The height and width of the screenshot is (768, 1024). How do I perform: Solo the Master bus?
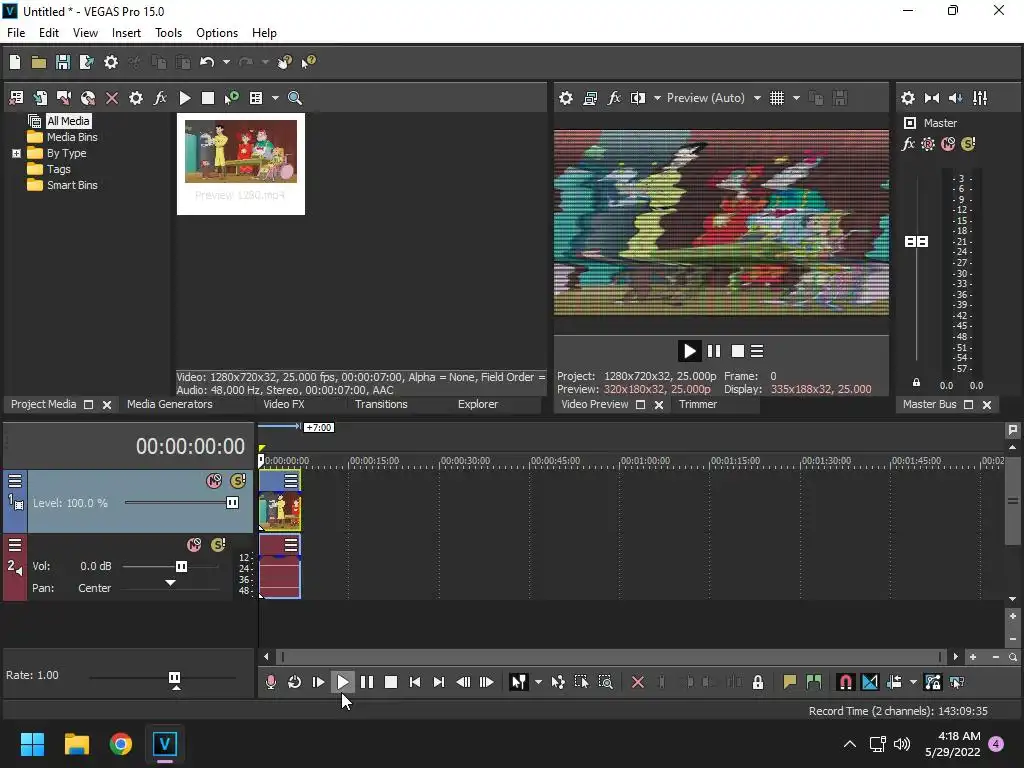[968, 144]
